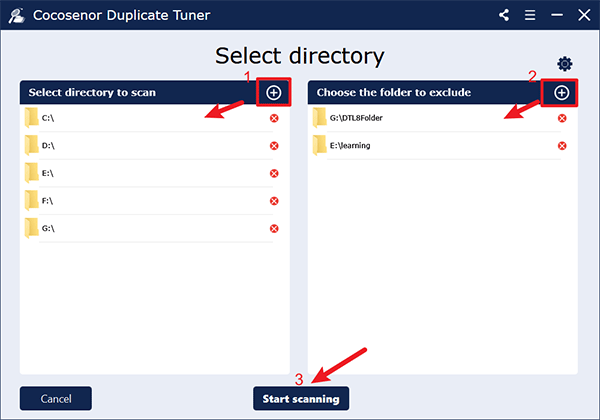This screenshot has width=600, height=420.
Task: Click the share icon in title bar
Action: tap(504, 15)
